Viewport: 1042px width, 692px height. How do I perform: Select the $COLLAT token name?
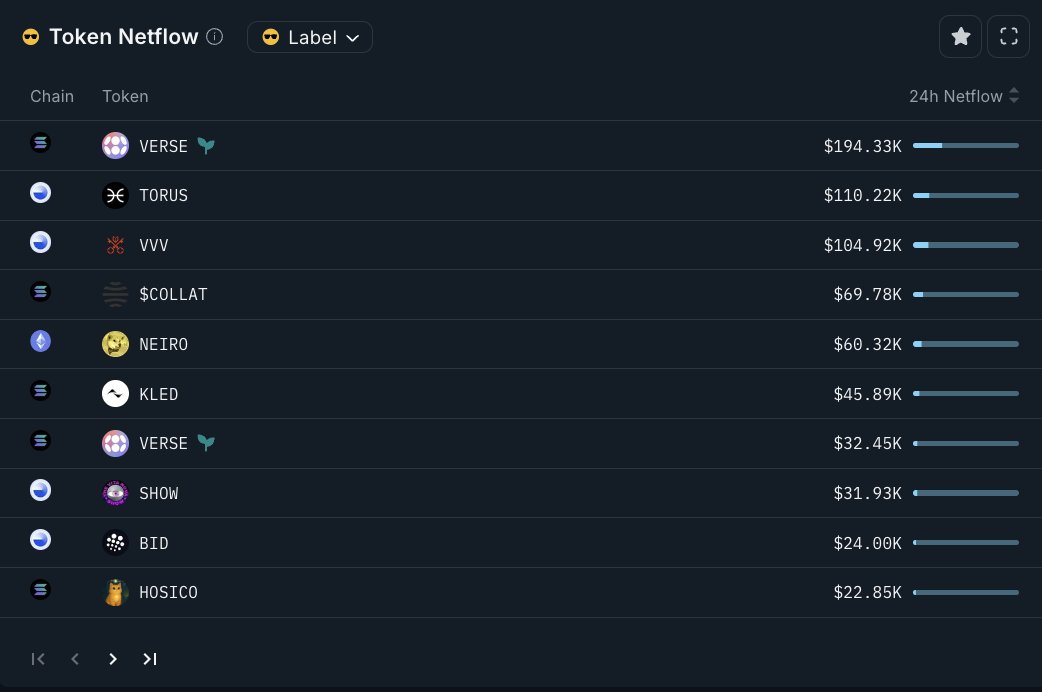click(173, 294)
